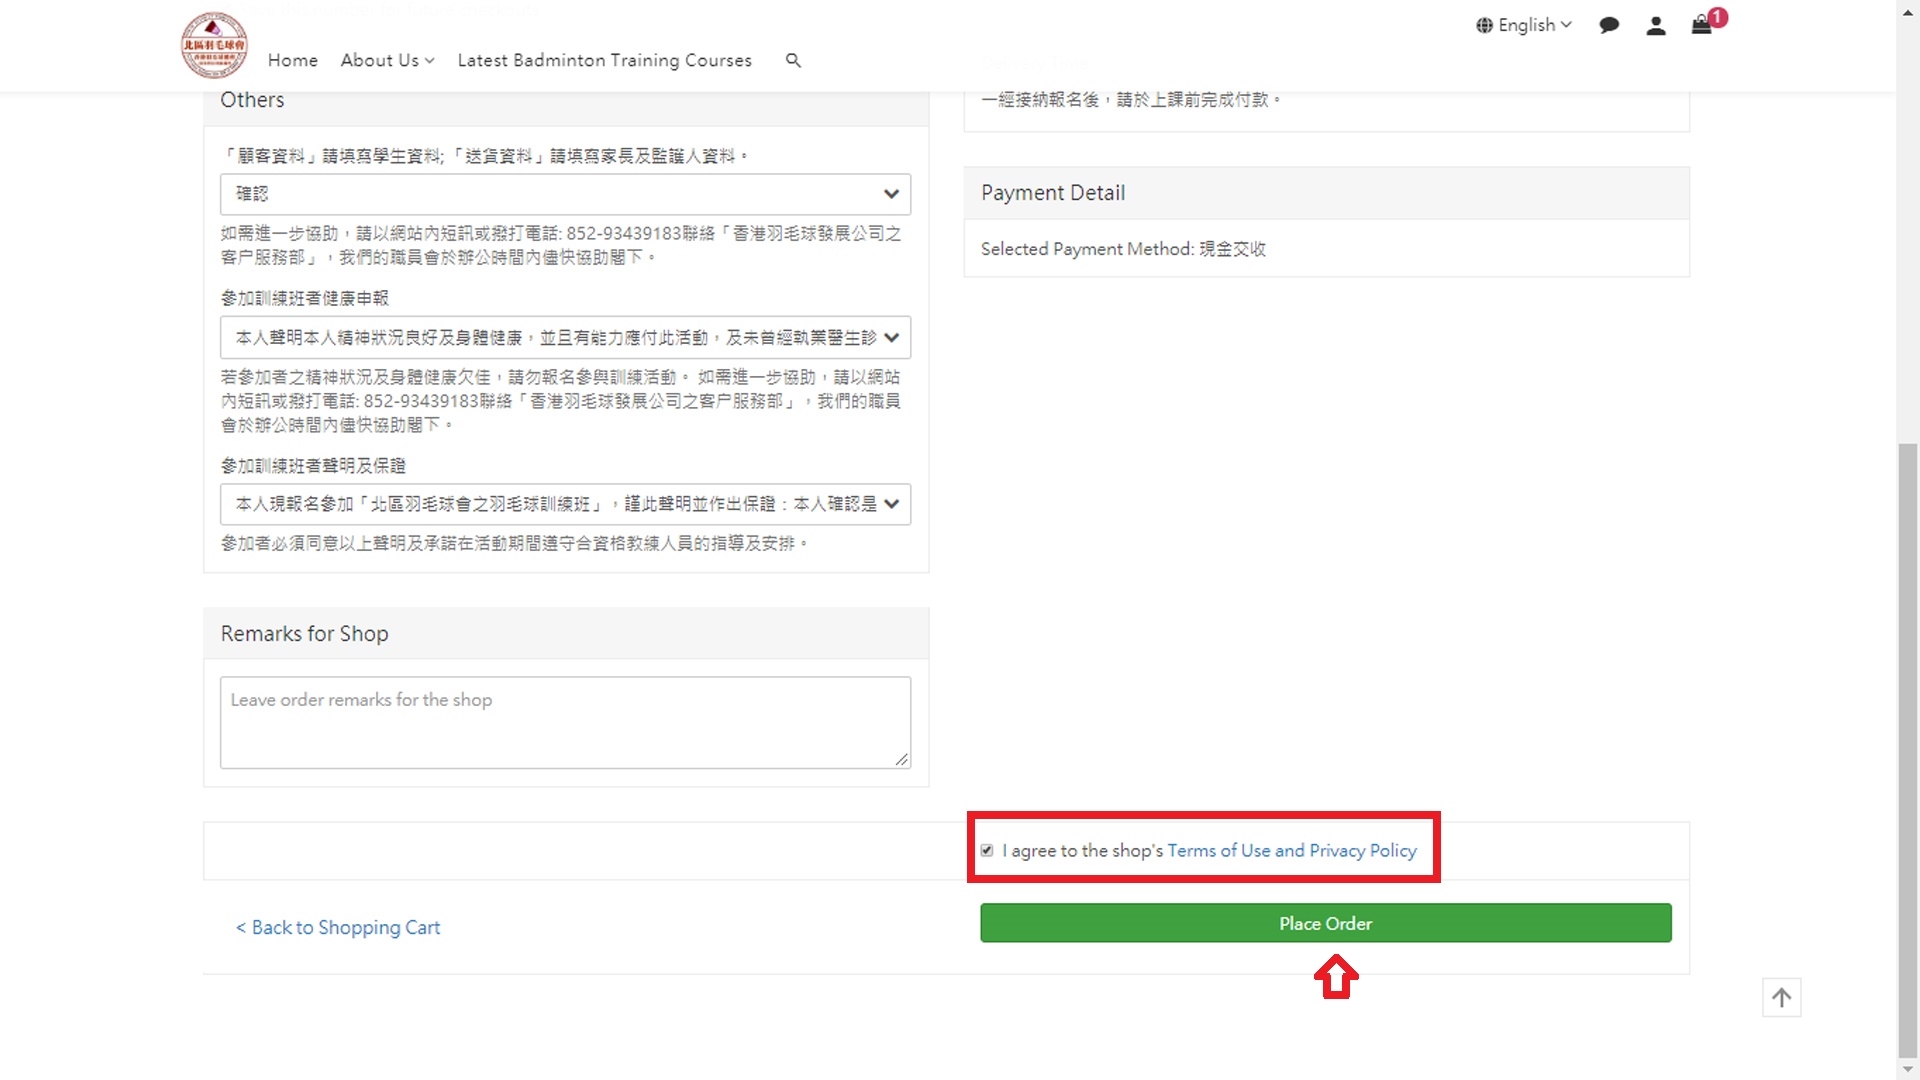Follow the Back to Shopping Cart link

[x=338, y=927]
